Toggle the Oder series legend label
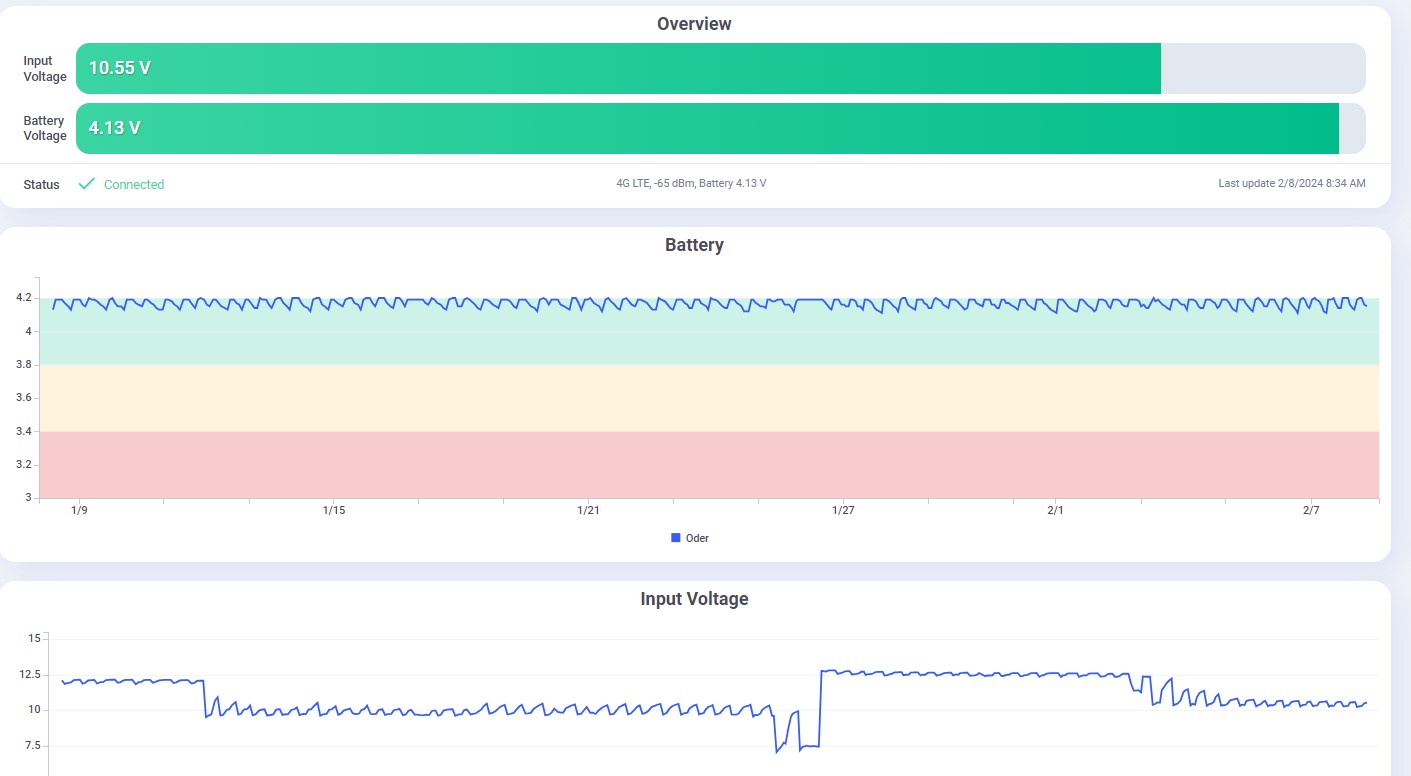This screenshot has width=1411, height=776. point(697,538)
